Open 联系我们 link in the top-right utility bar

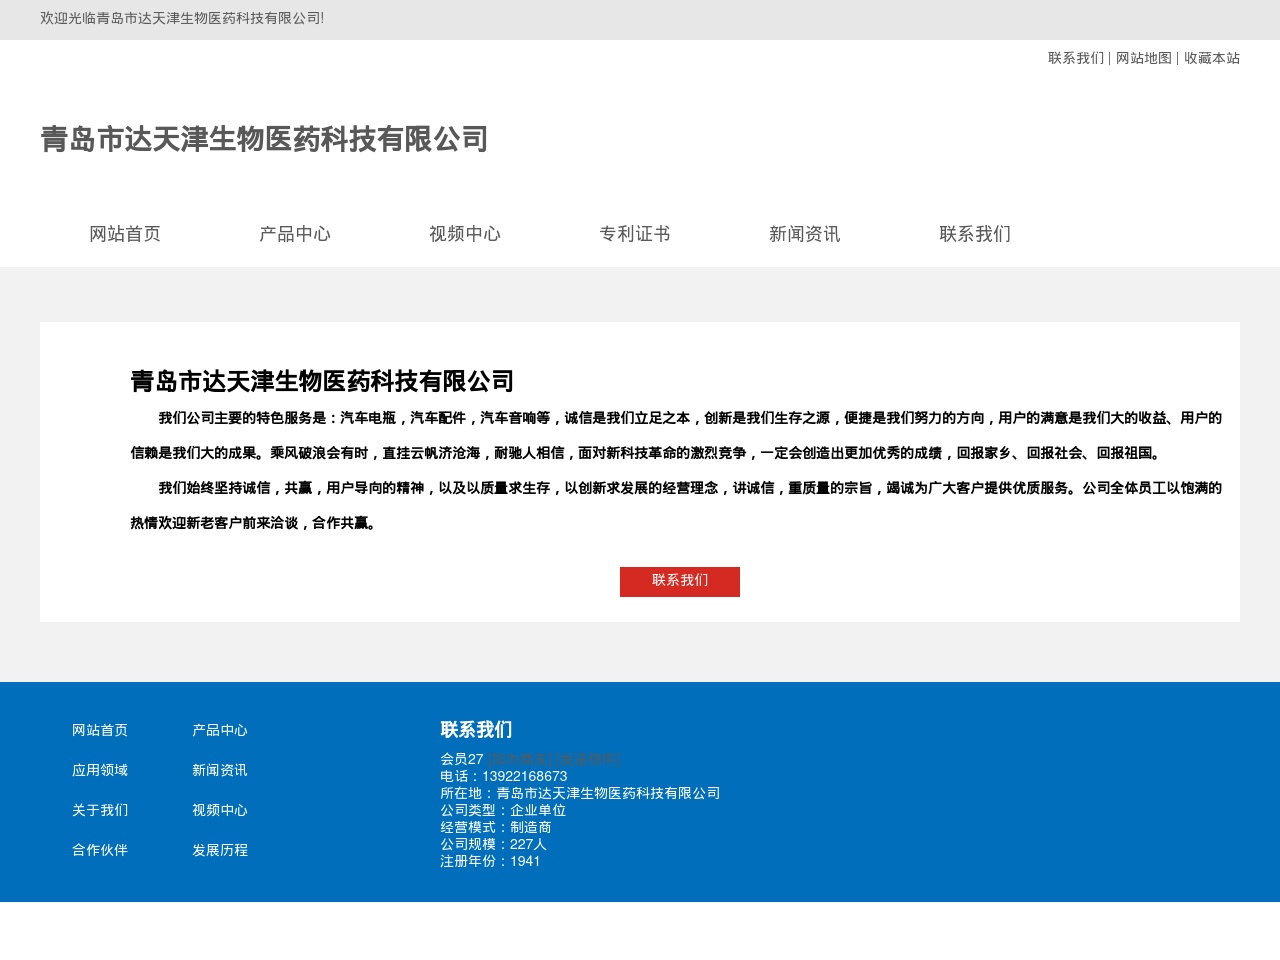pos(1076,58)
